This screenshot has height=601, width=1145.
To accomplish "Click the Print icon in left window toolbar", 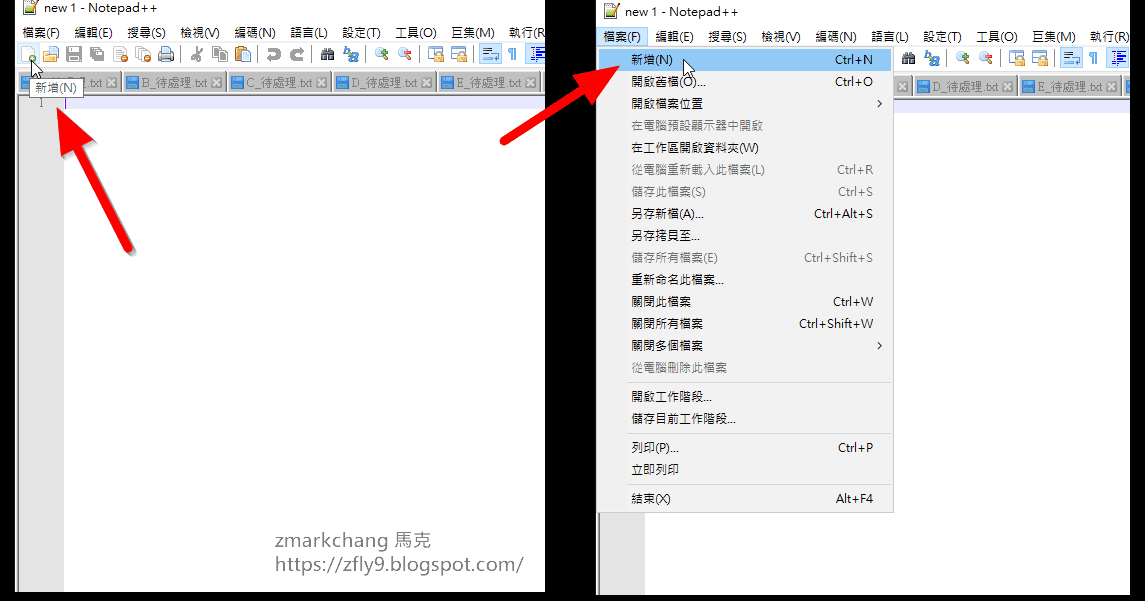I will (x=166, y=54).
